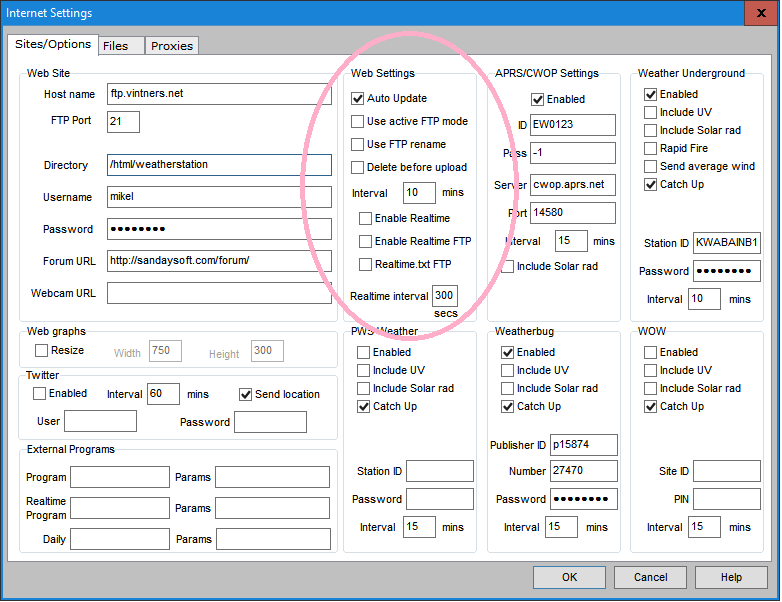The height and width of the screenshot is (602, 782).
Task: Disable the Weatherbug Enabled checkbox
Action: [x=508, y=353]
